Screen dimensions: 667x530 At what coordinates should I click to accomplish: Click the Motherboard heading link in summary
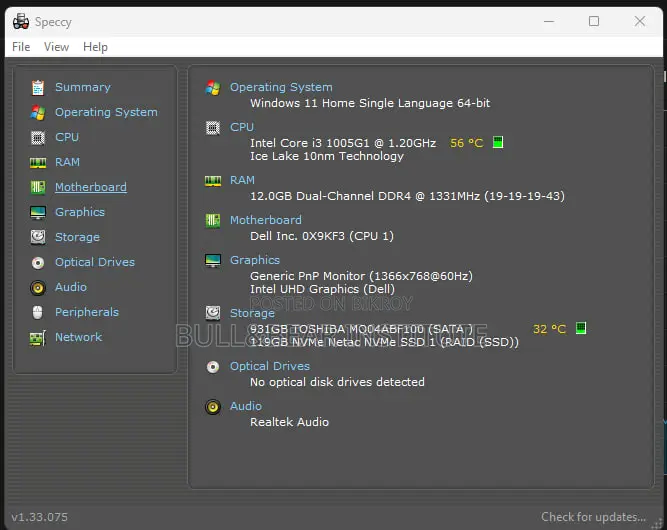point(266,220)
